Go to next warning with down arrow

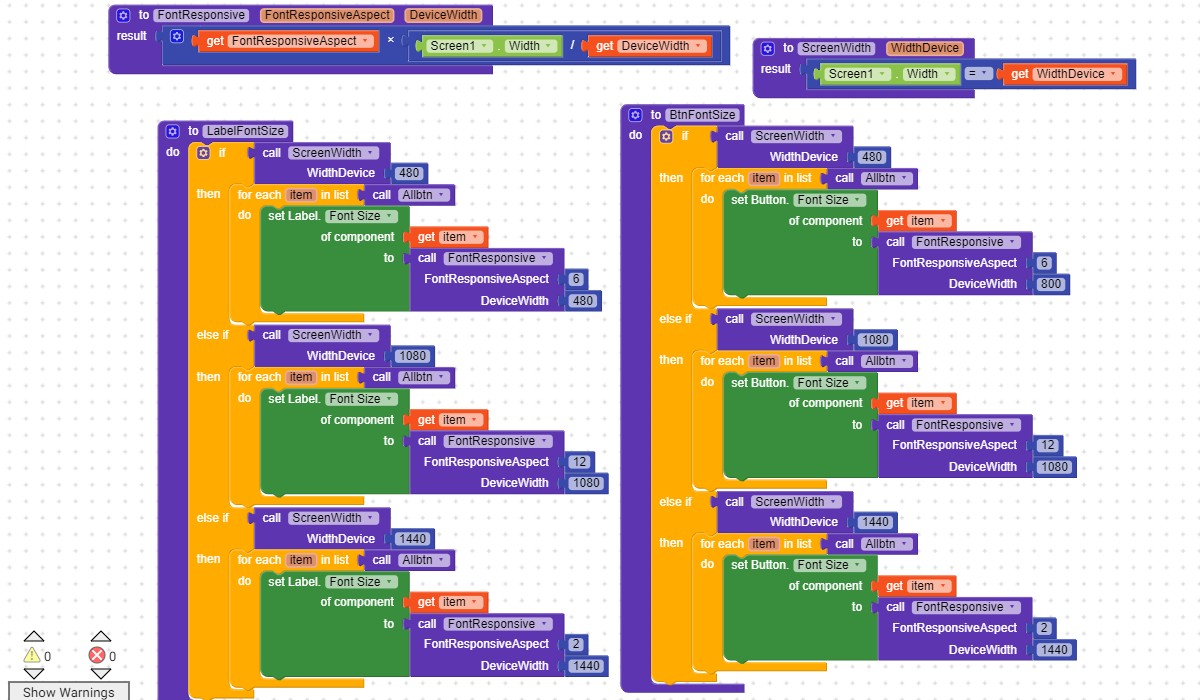tap(33, 673)
